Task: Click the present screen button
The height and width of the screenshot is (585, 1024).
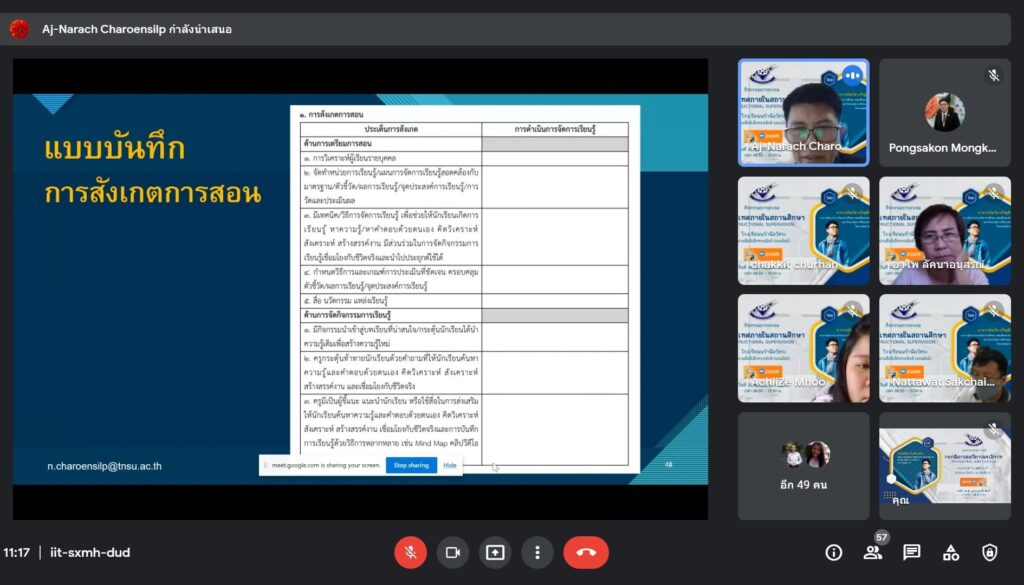Action: tap(495, 552)
